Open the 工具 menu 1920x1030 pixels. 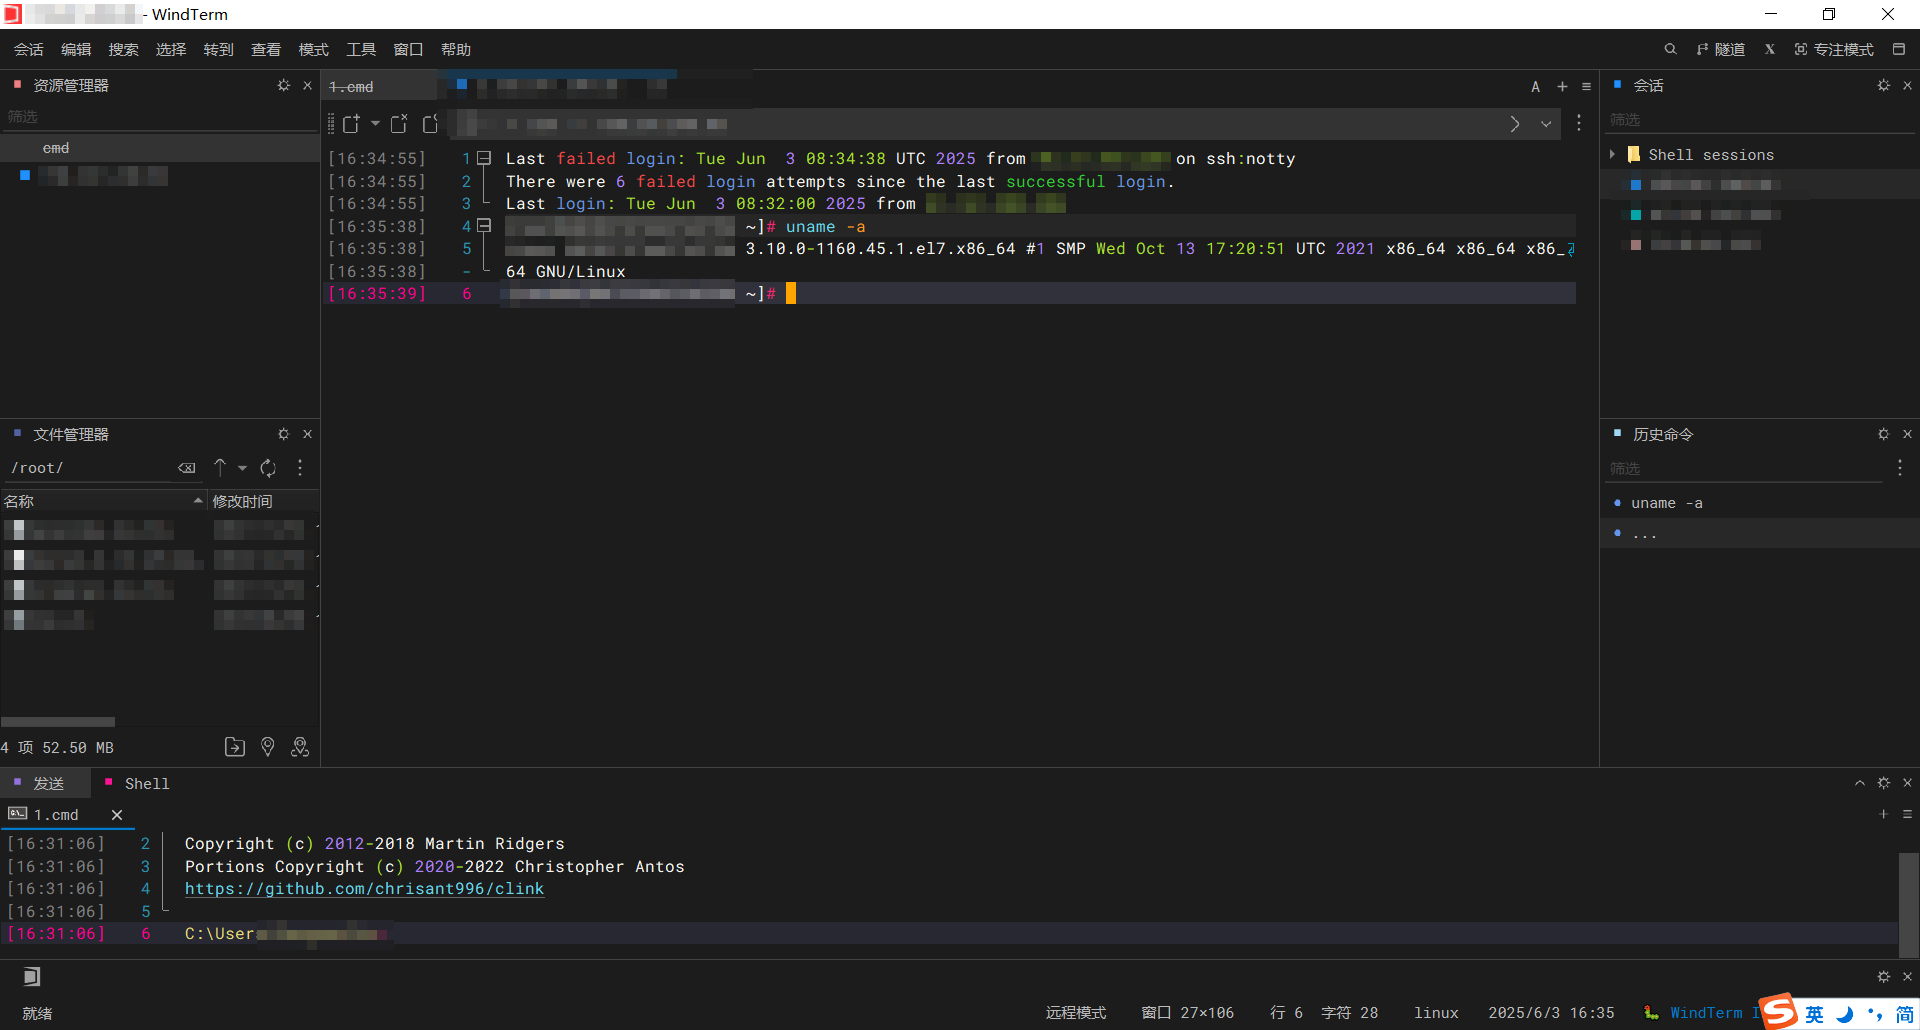pyautogui.click(x=361, y=50)
